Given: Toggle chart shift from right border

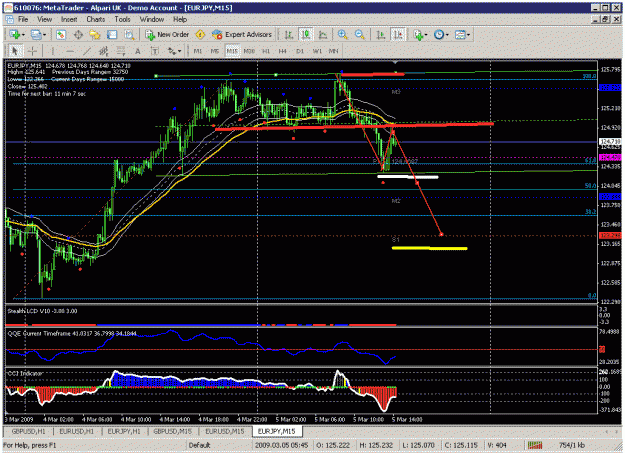Looking at the screenshot, I should tap(398, 35).
